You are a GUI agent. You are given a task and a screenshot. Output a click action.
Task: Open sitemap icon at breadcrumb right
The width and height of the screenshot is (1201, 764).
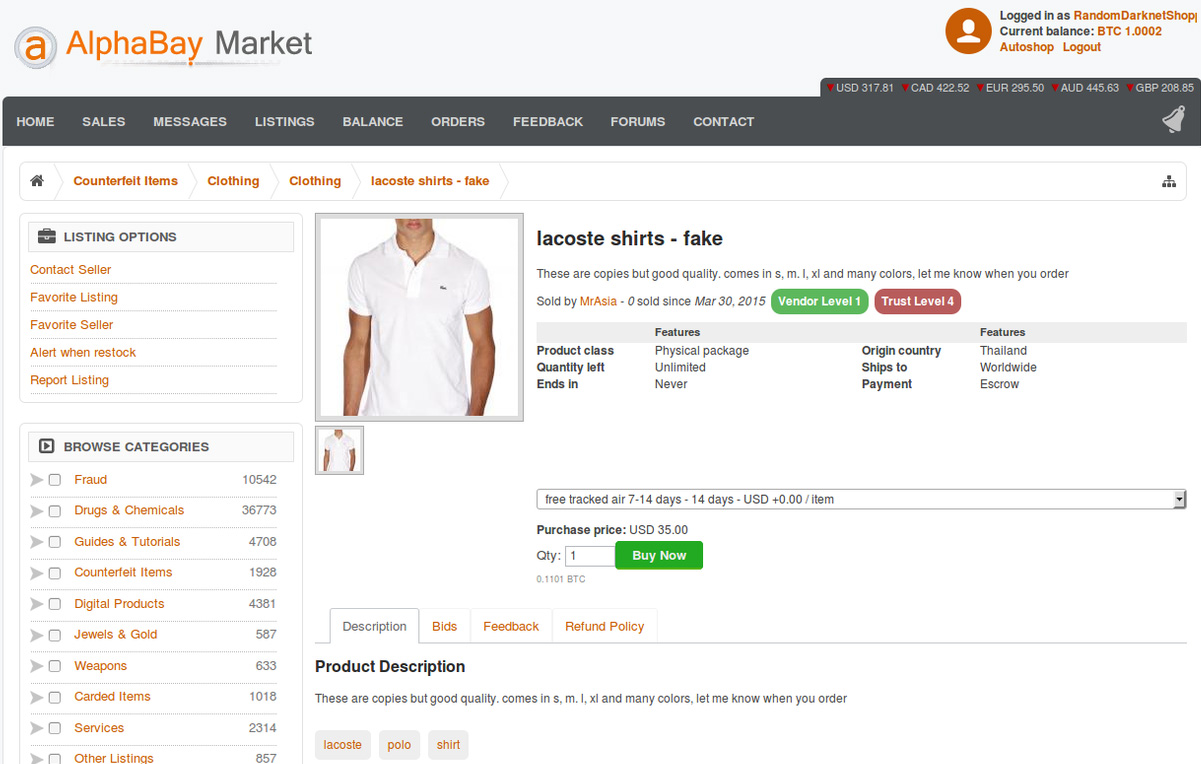(1168, 181)
